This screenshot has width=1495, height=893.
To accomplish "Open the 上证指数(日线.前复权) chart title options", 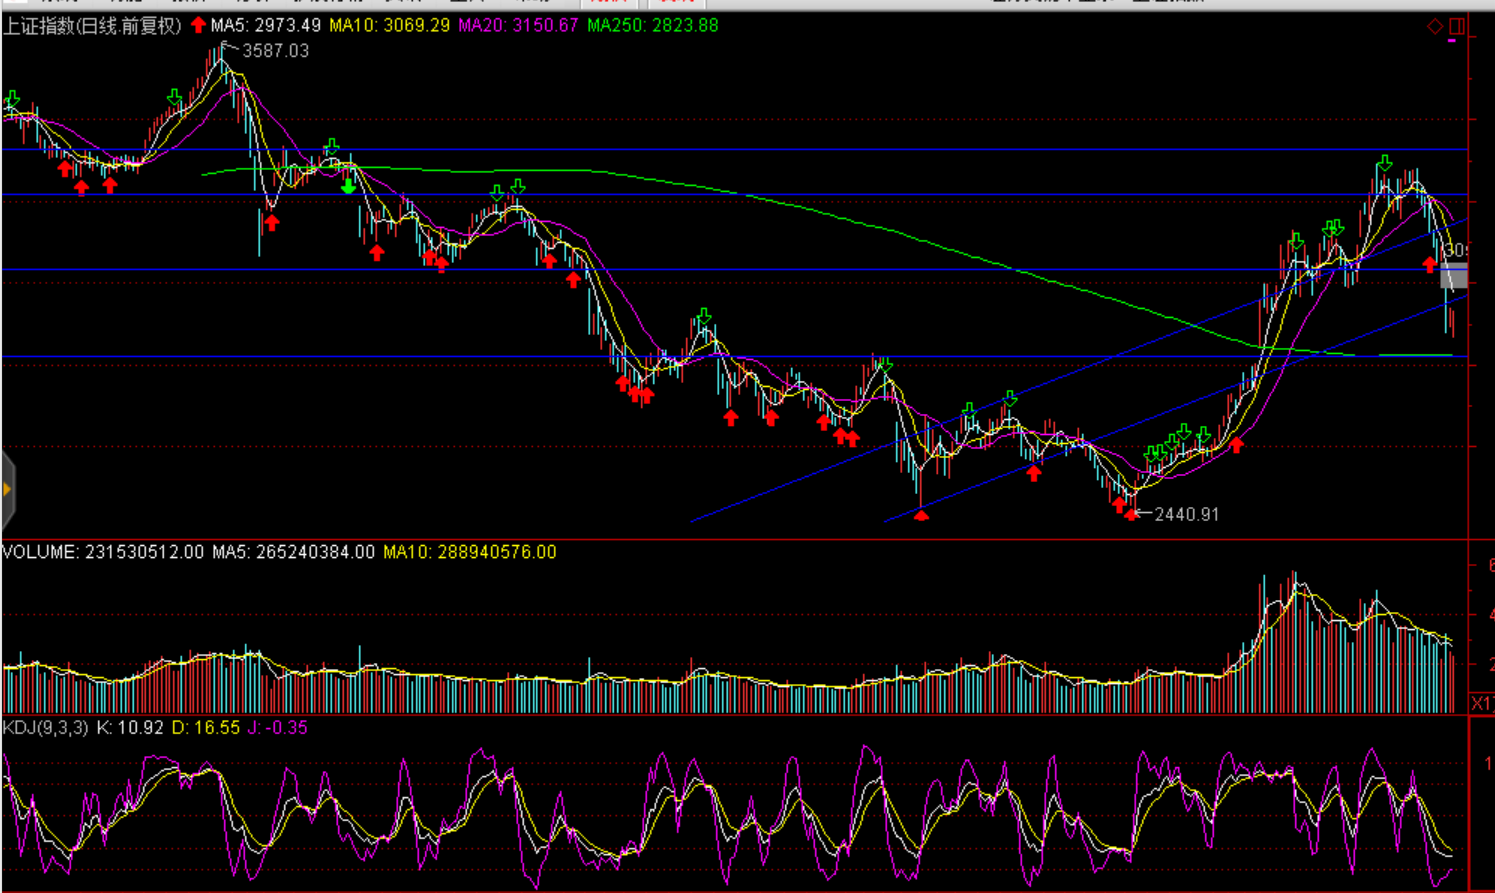I will point(92,26).
